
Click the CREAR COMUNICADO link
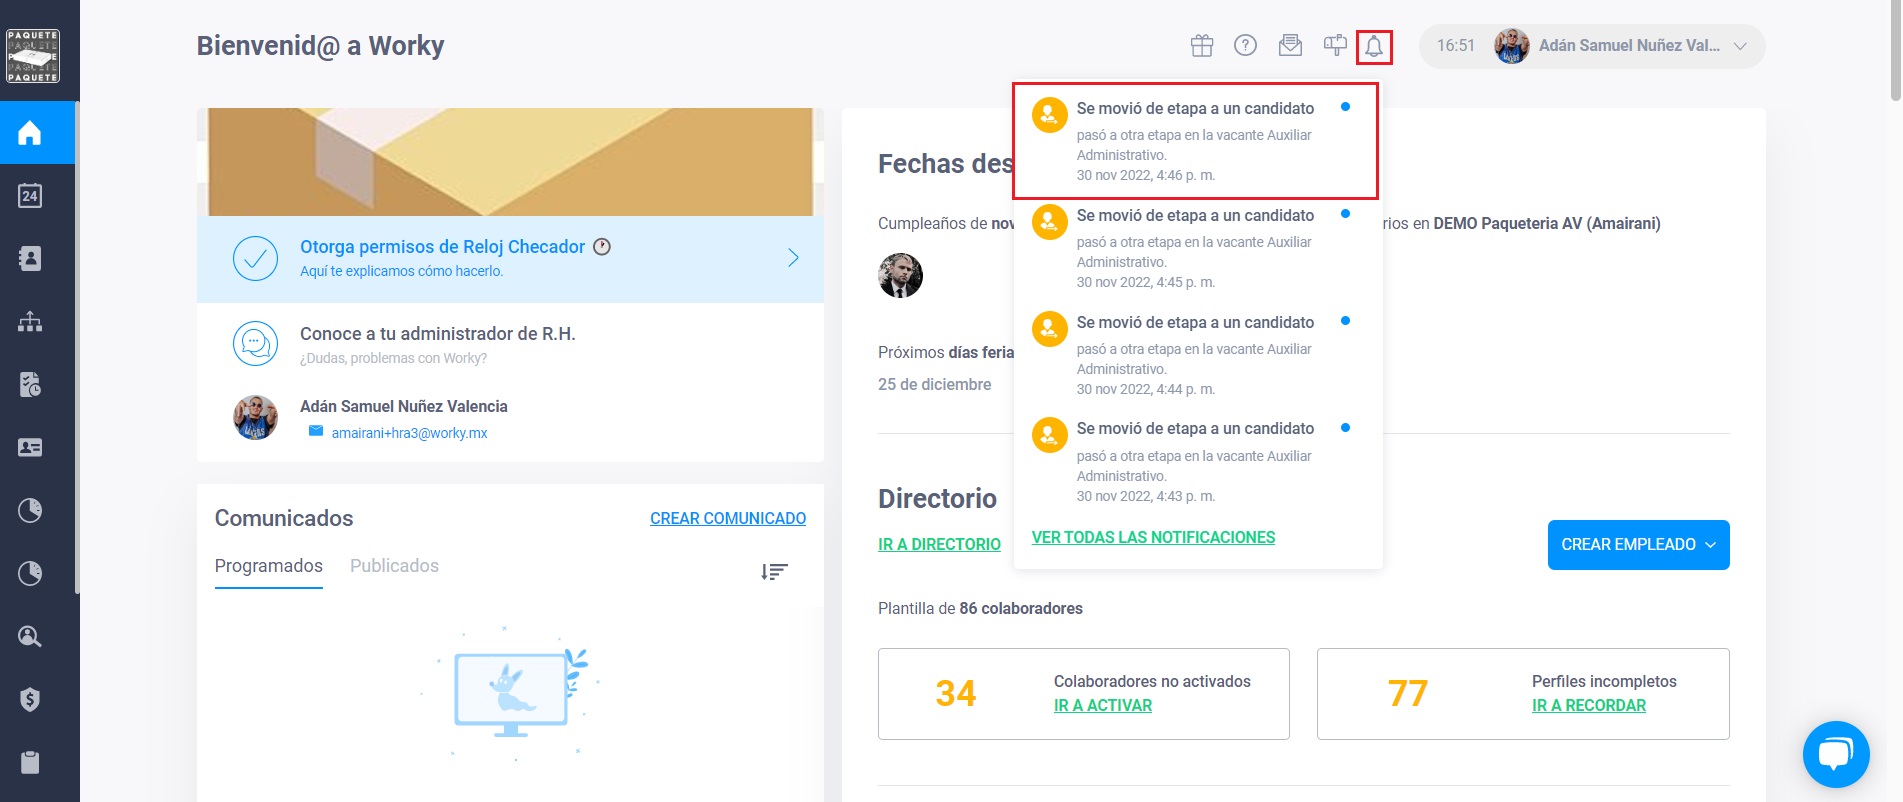tap(728, 518)
